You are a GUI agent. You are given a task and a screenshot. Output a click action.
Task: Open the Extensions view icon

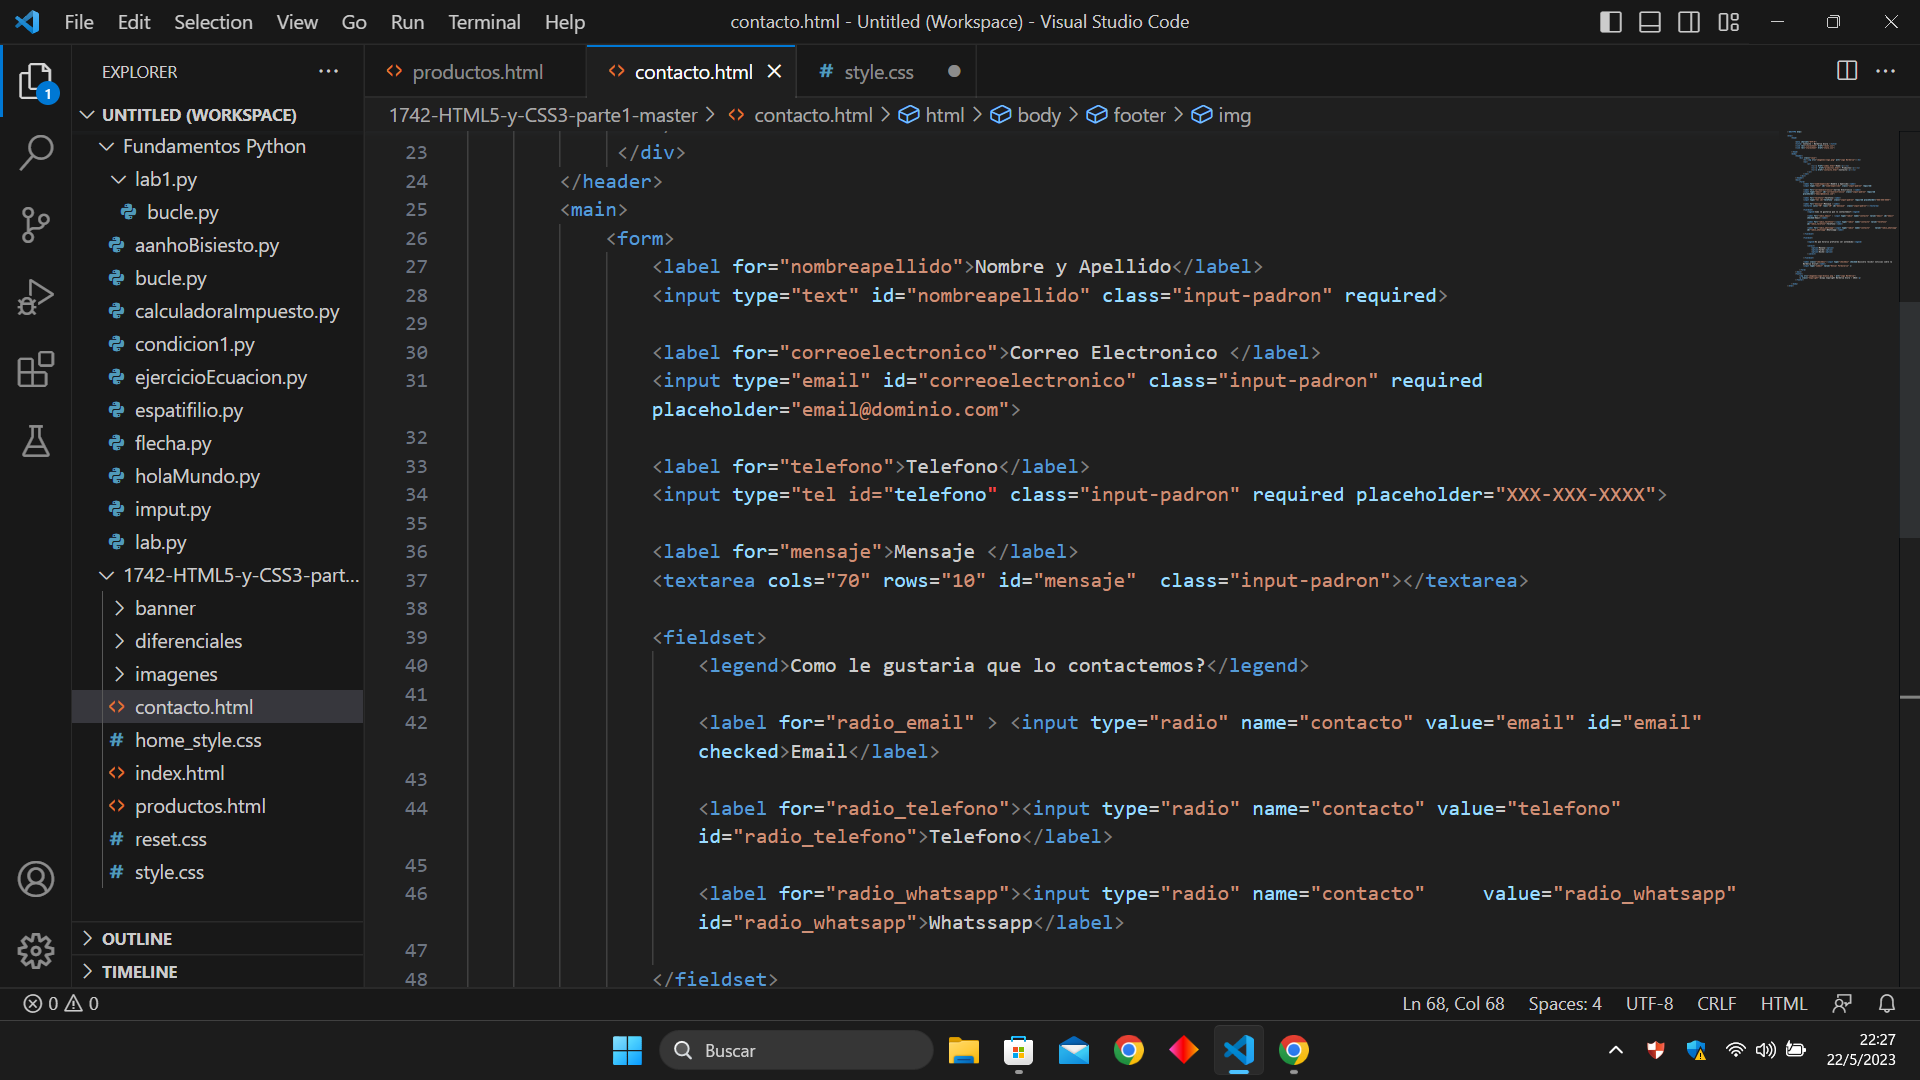[36, 369]
